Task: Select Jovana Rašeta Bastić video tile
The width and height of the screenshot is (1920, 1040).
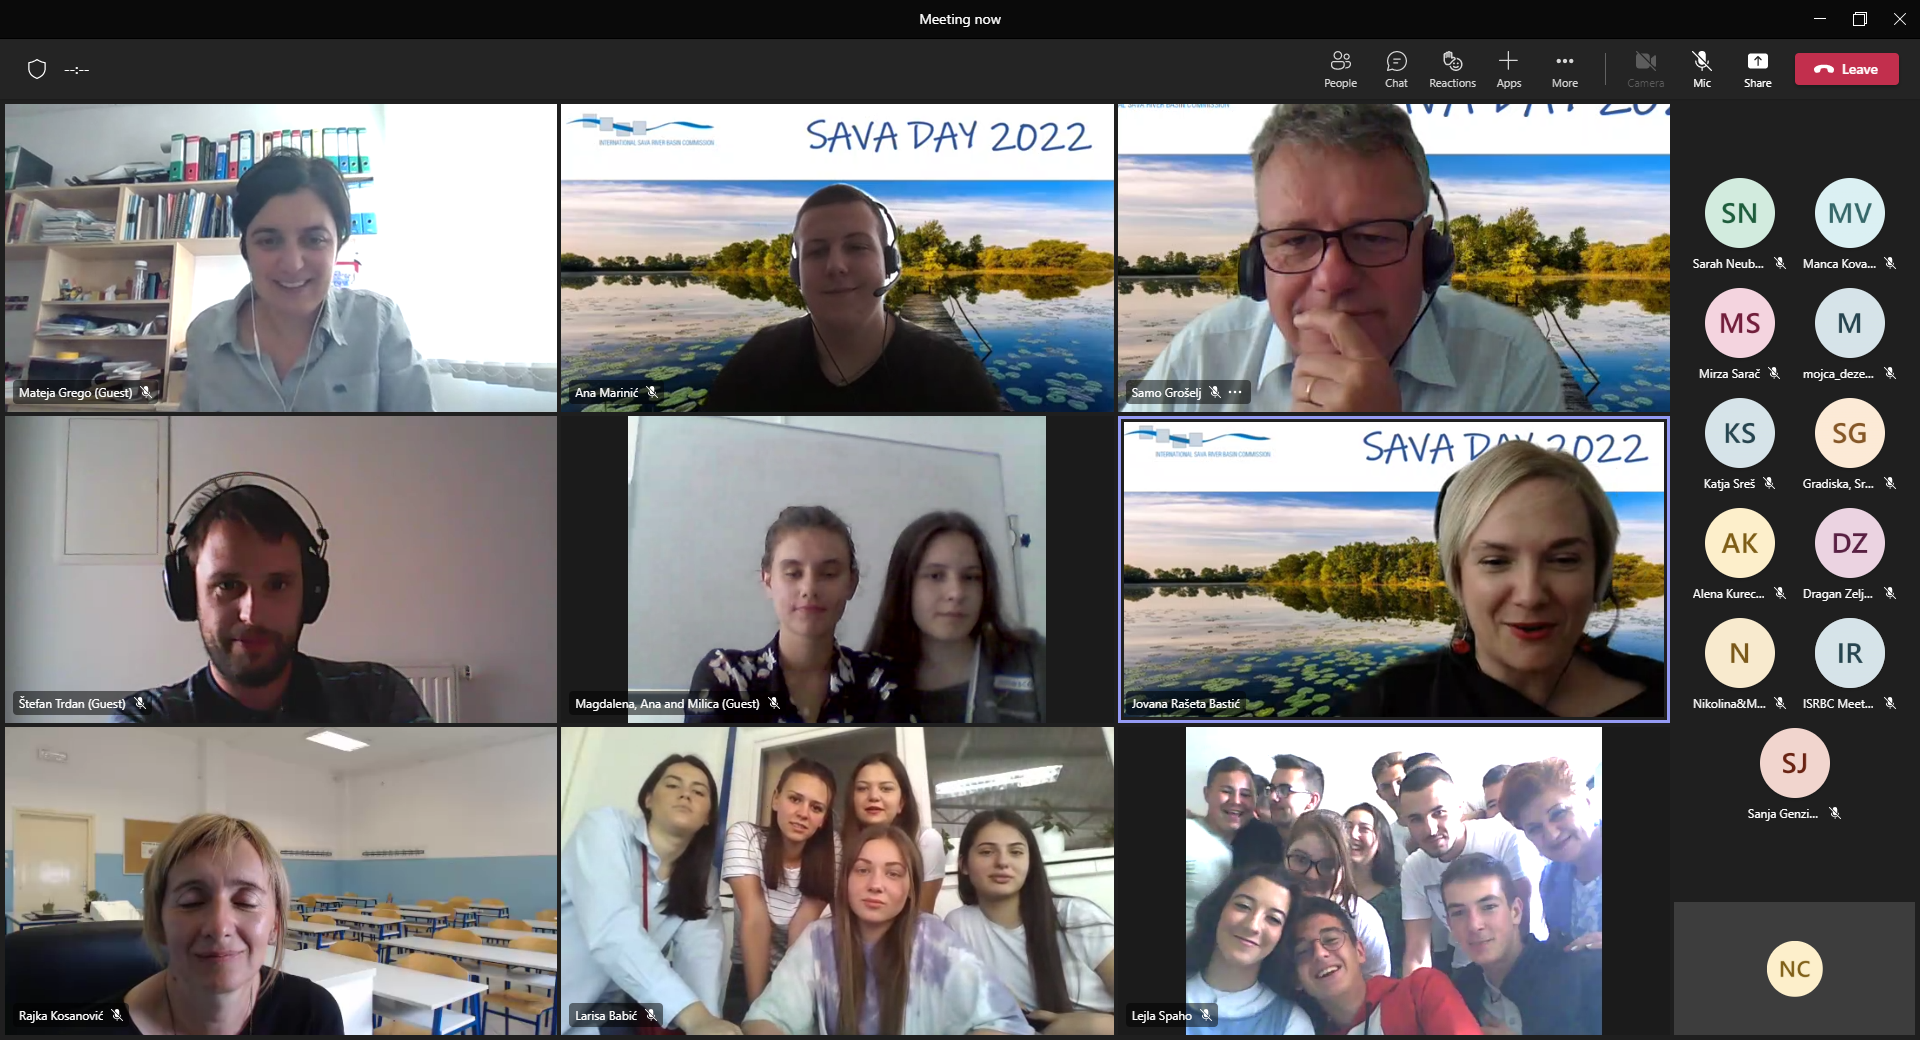Action: pyautogui.click(x=1393, y=568)
